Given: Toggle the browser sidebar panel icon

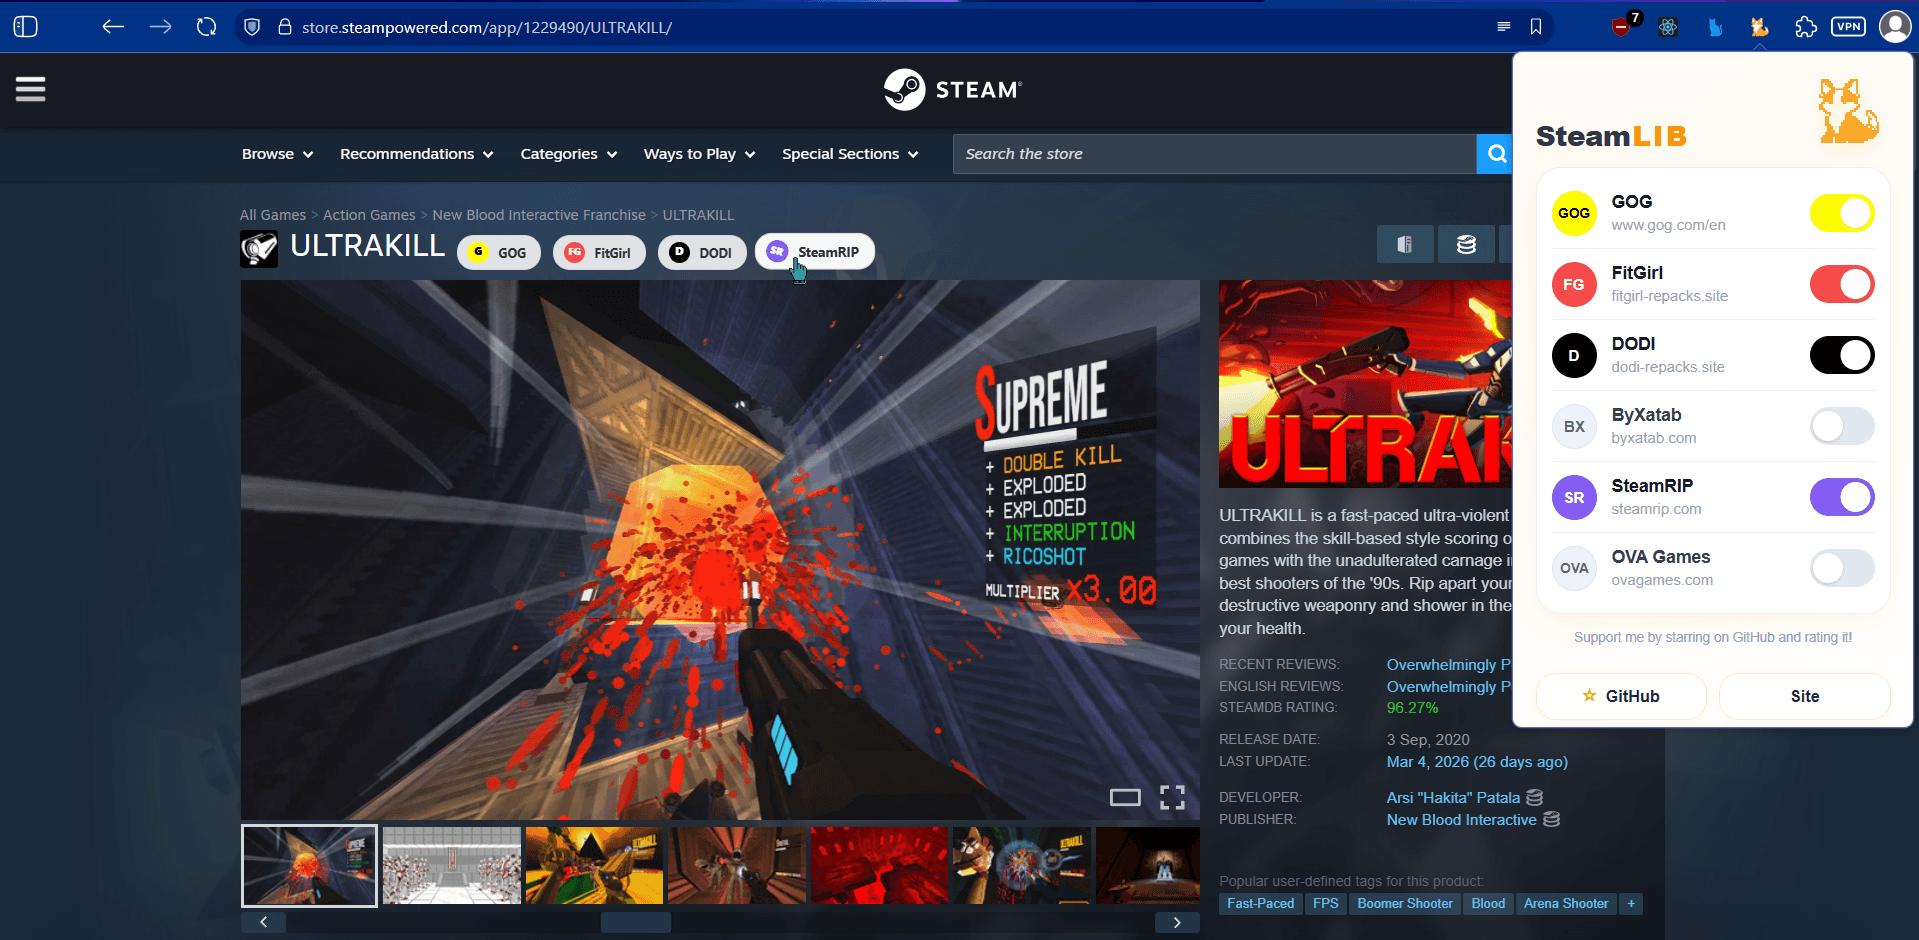Looking at the screenshot, I should click(x=26, y=27).
